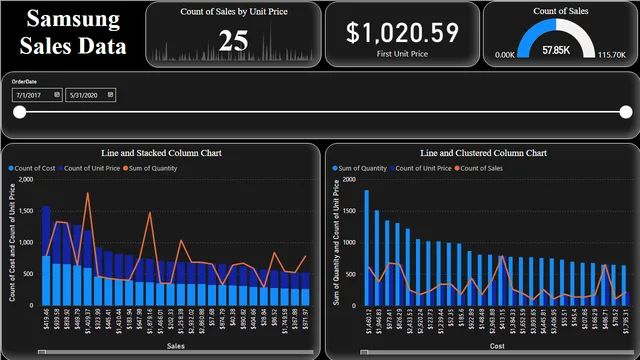This screenshot has height=360, width=640.
Task: Click the $973.41 axis label in Cost chart
Action: pyautogui.click(x=389, y=319)
